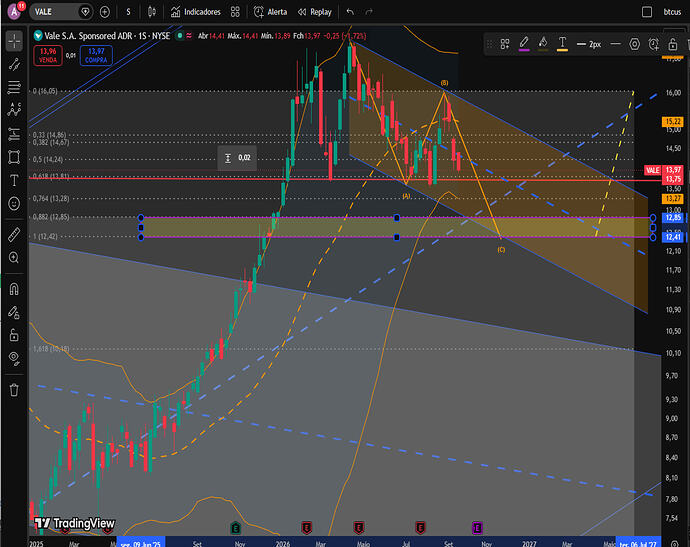Start Replay mode
Viewport: 690px width, 547px height.
[x=315, y=12]
